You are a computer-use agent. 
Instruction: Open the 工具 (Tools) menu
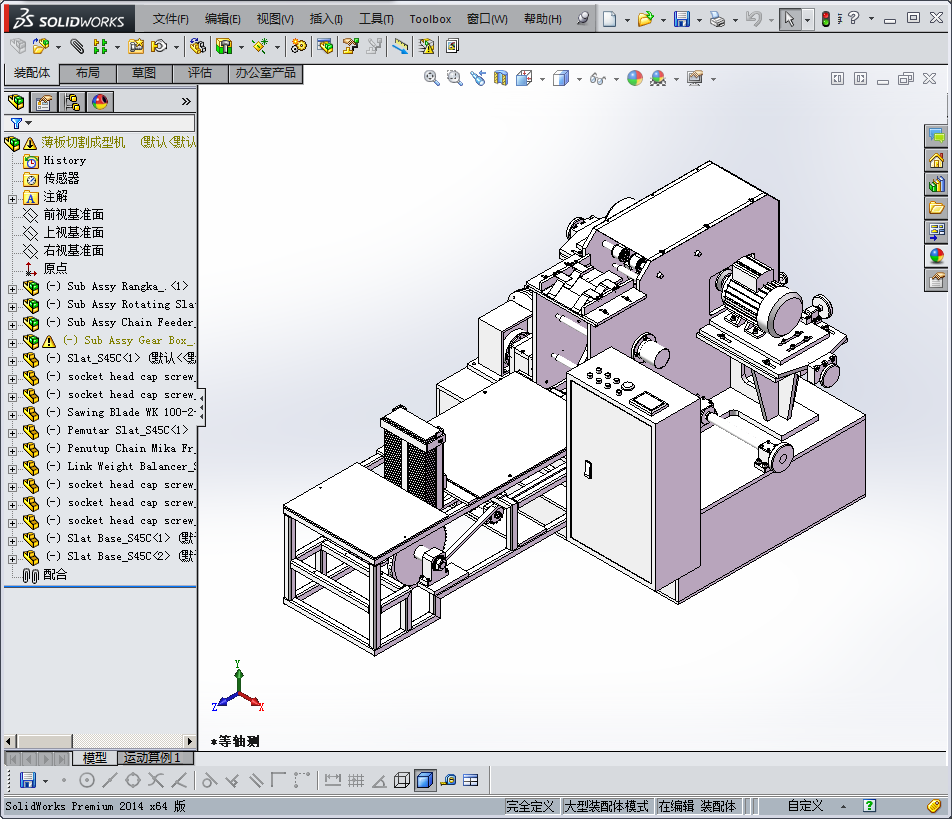376,19
